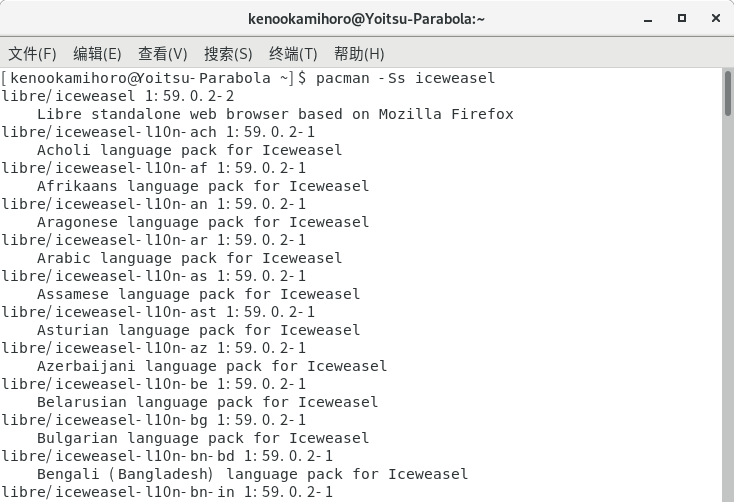Click the Acholi language pack line

(x=189, y=150)
